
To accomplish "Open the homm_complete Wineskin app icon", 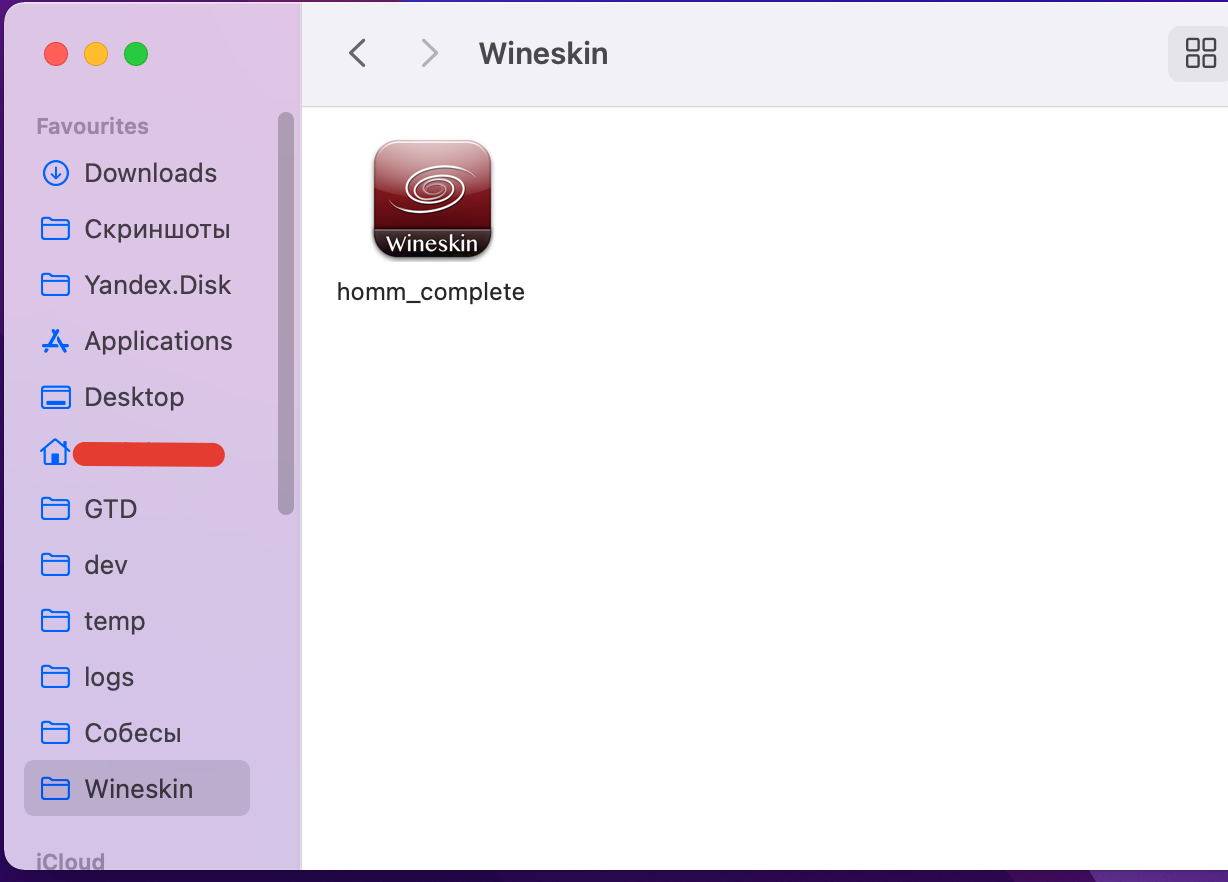I will point(432,199).
